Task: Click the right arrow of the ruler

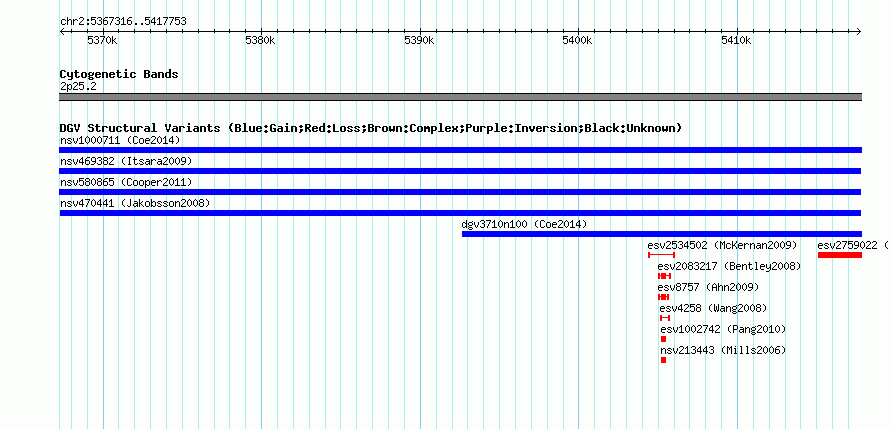Action: 859,31
